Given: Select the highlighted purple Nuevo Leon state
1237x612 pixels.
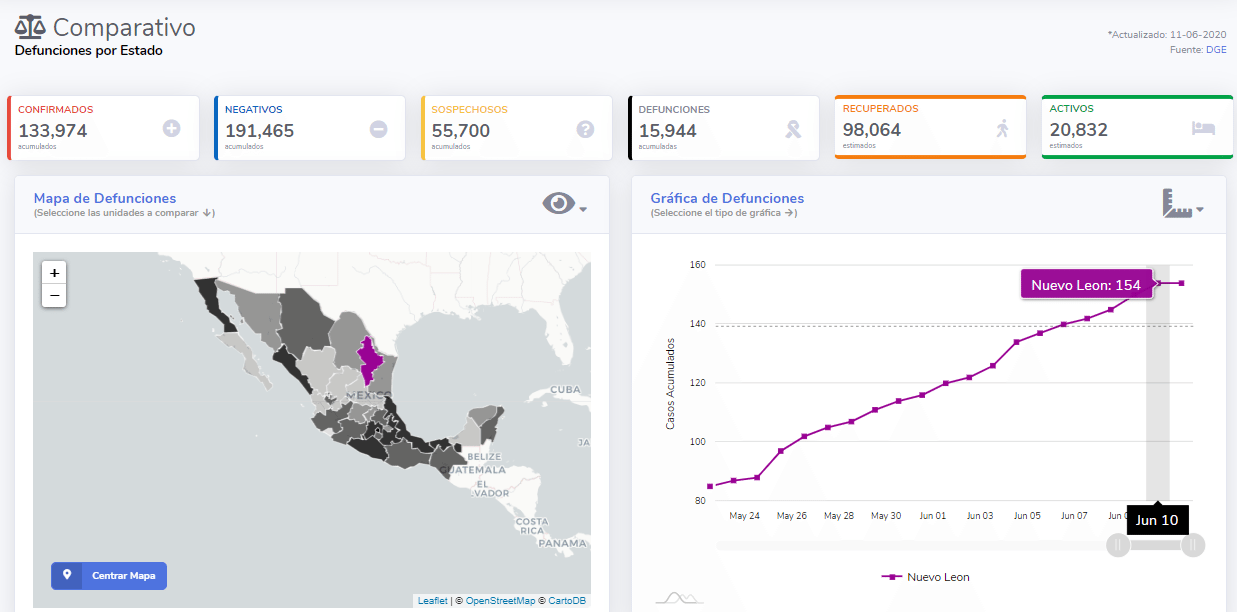Looking at the screenshot, I should (370, 360).
